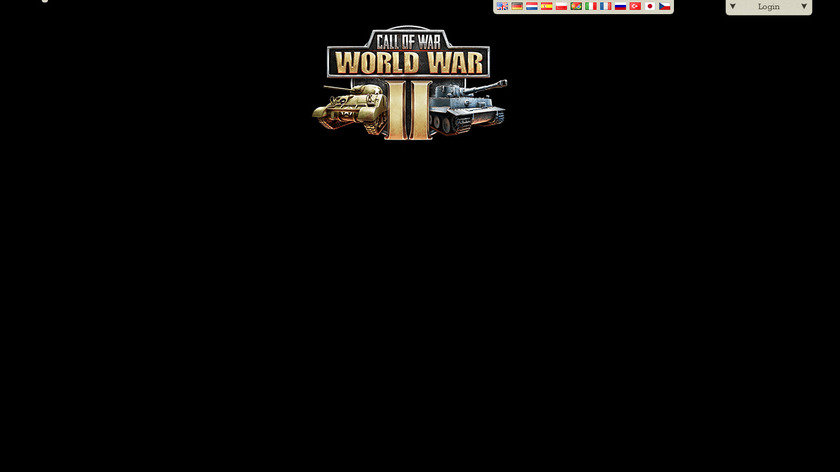The image size is (840, 472).
Task: Choose the Dutch flag language option
Action: (531, 6)
